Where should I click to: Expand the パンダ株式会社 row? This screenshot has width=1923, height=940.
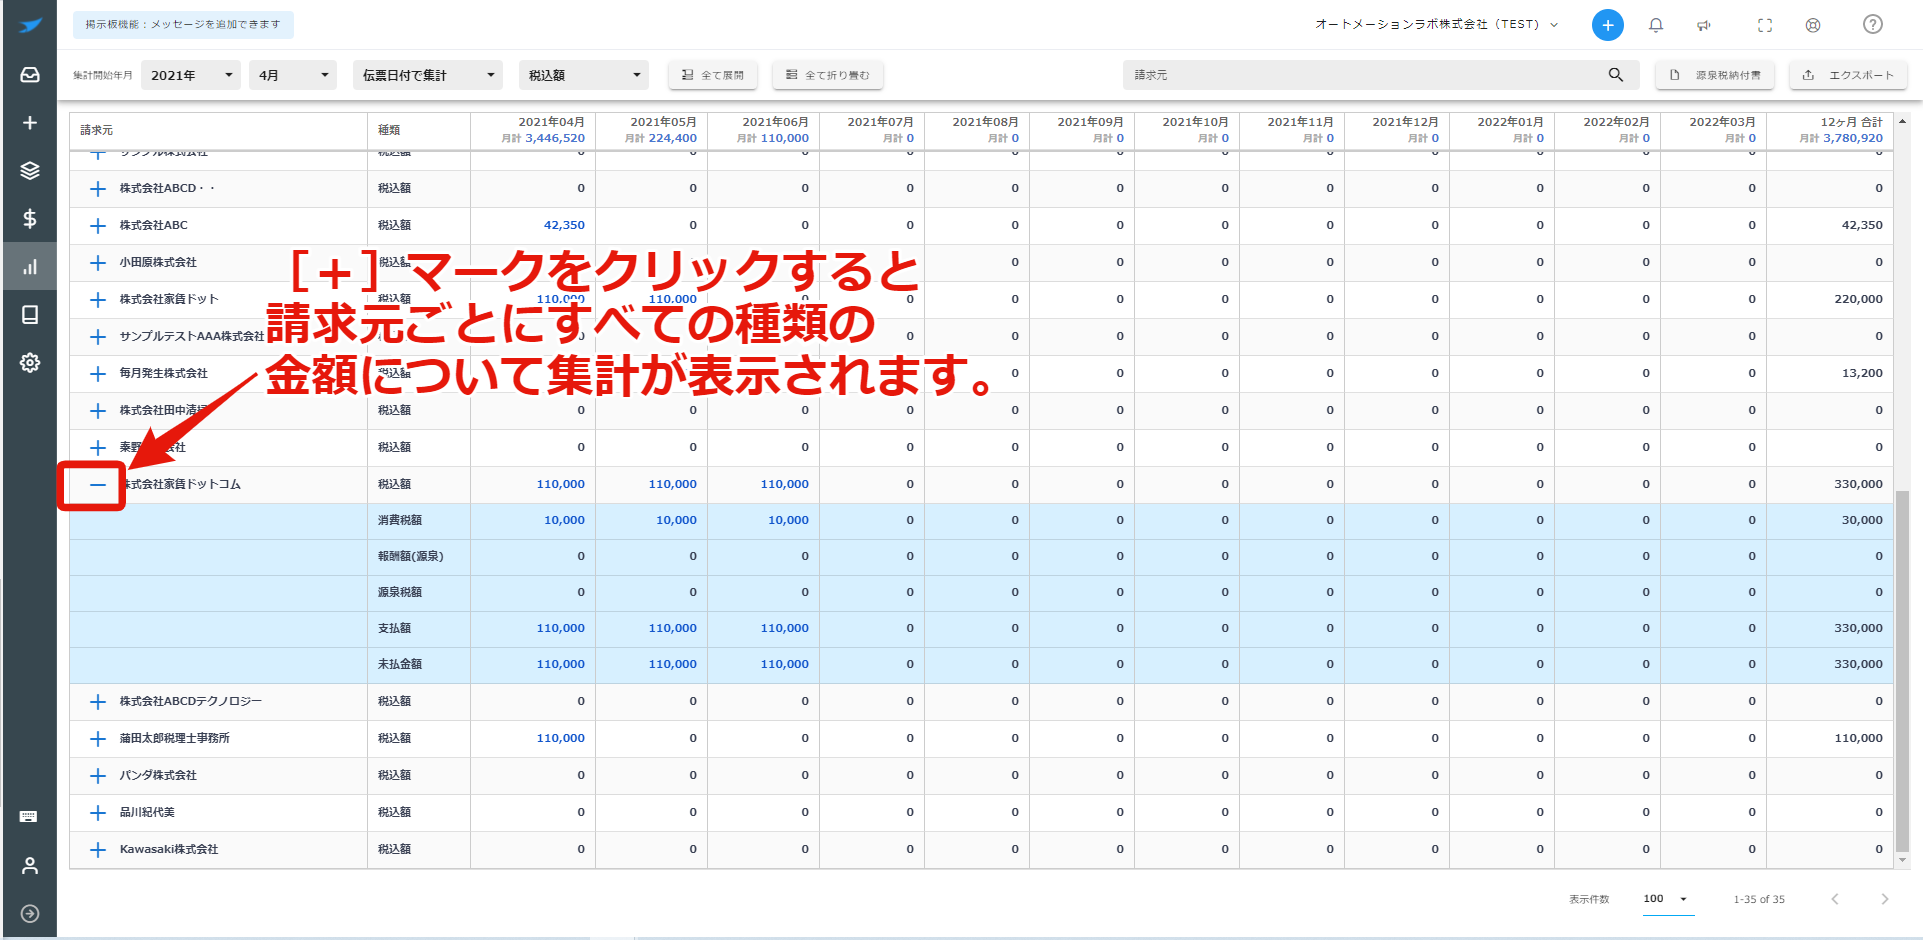[98, 776]
